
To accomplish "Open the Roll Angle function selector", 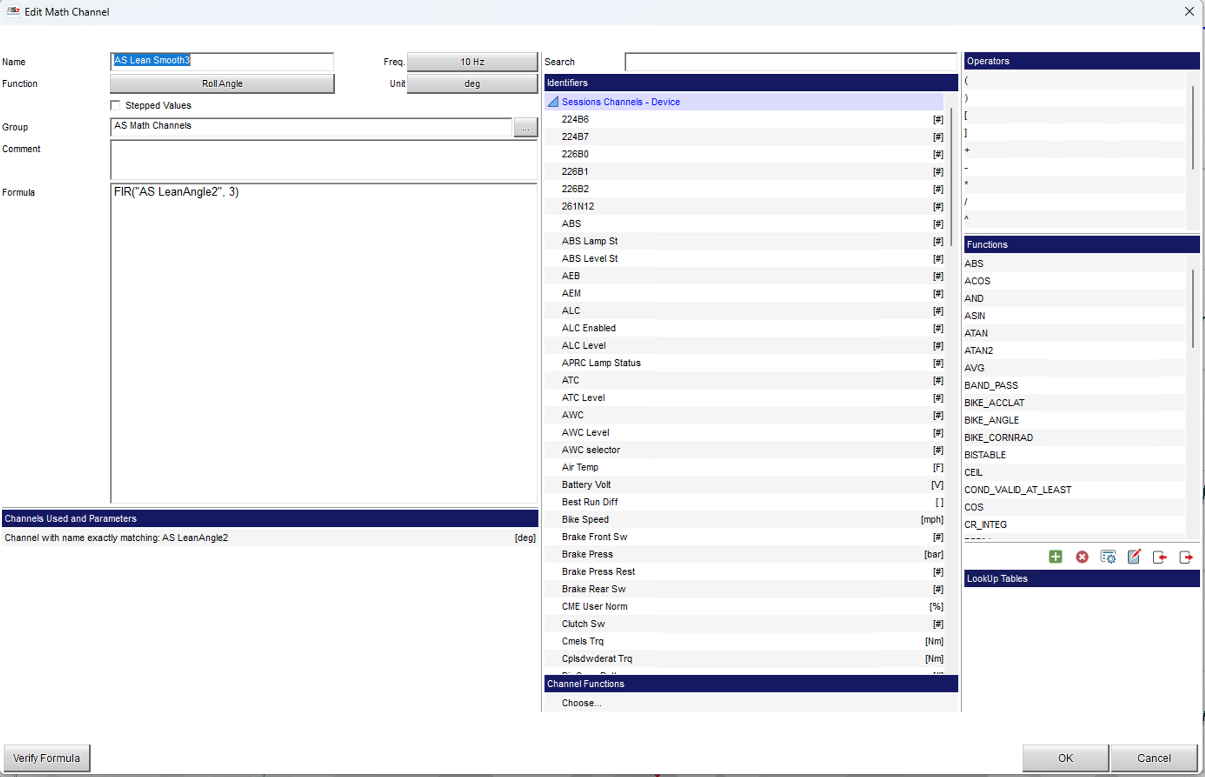I will [222, 84].
